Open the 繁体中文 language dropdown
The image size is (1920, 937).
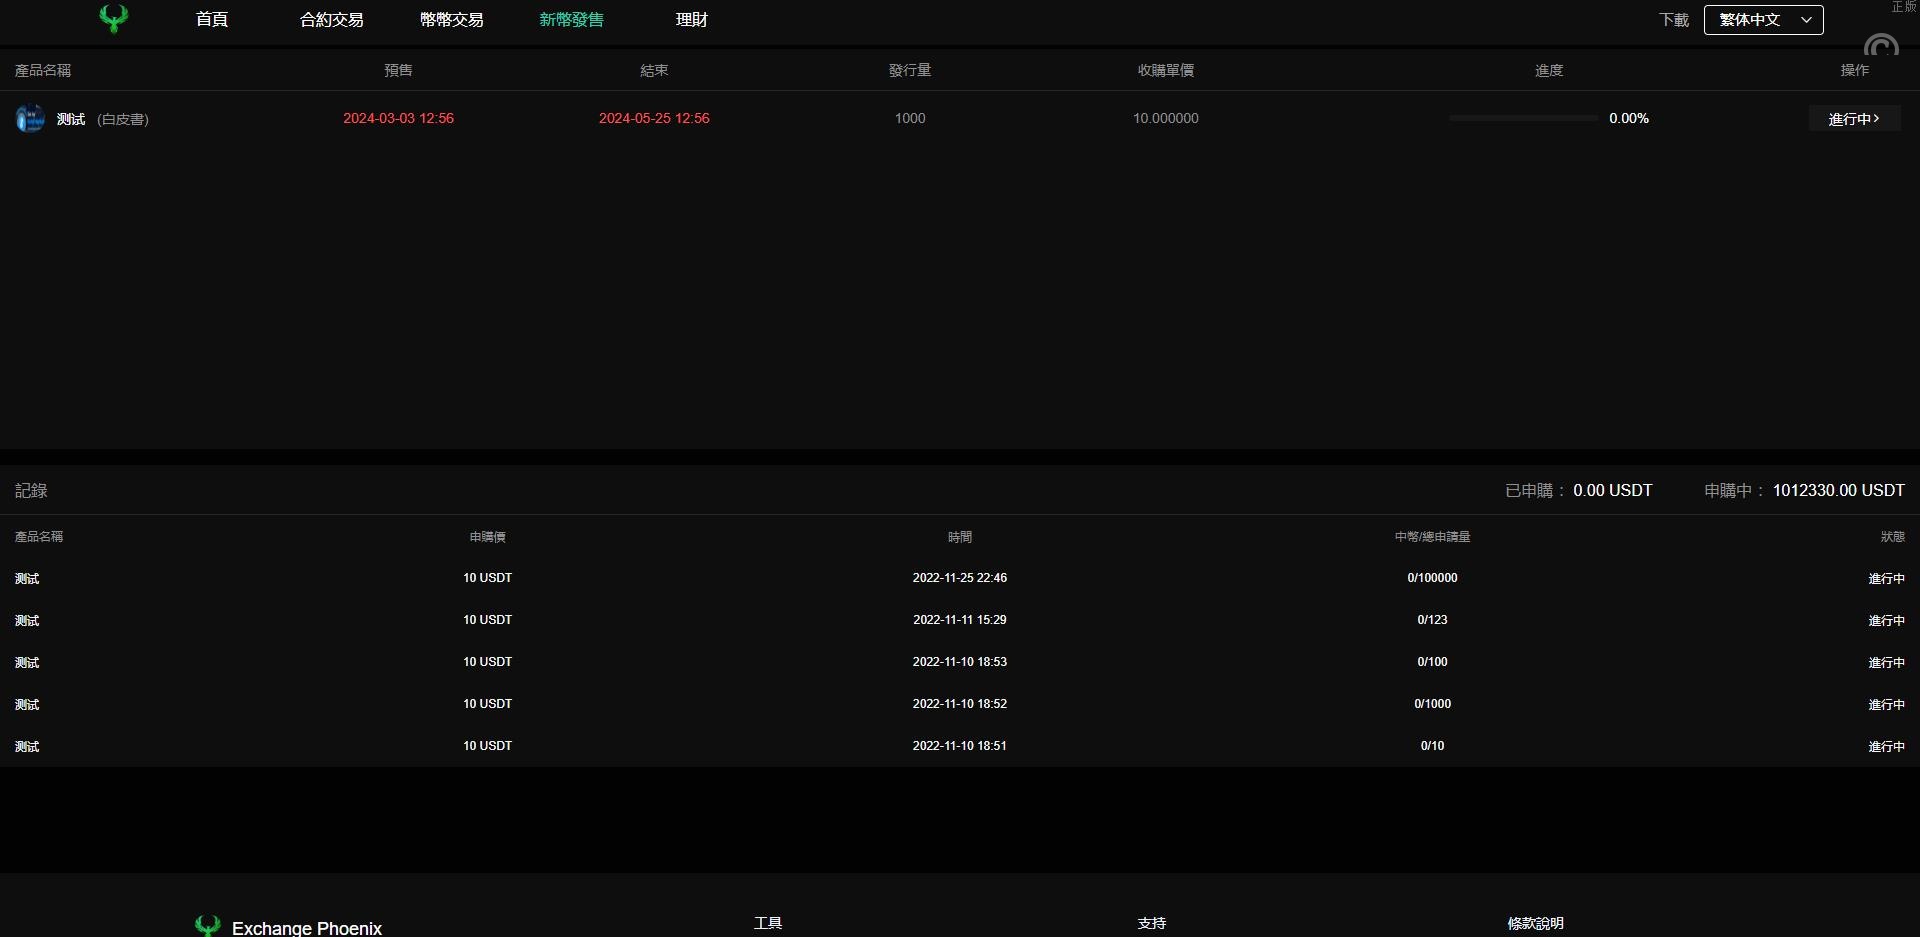1763,20
